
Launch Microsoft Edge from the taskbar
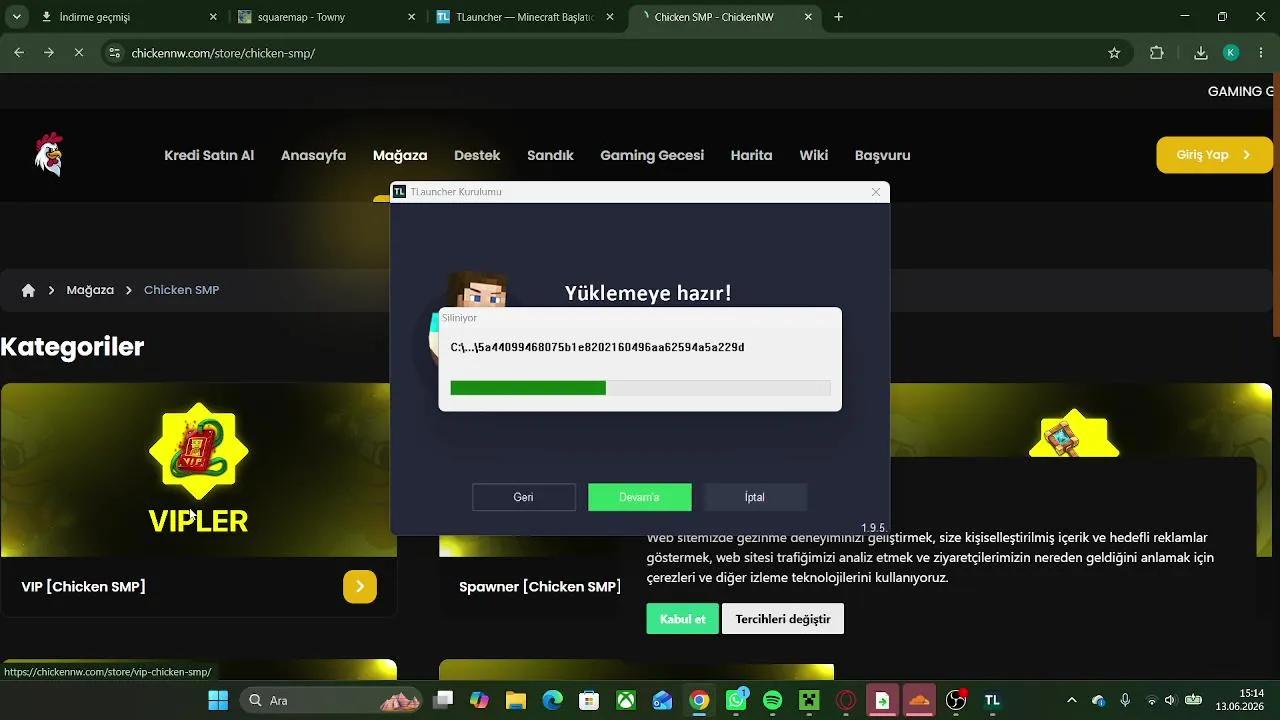[552, 700]
